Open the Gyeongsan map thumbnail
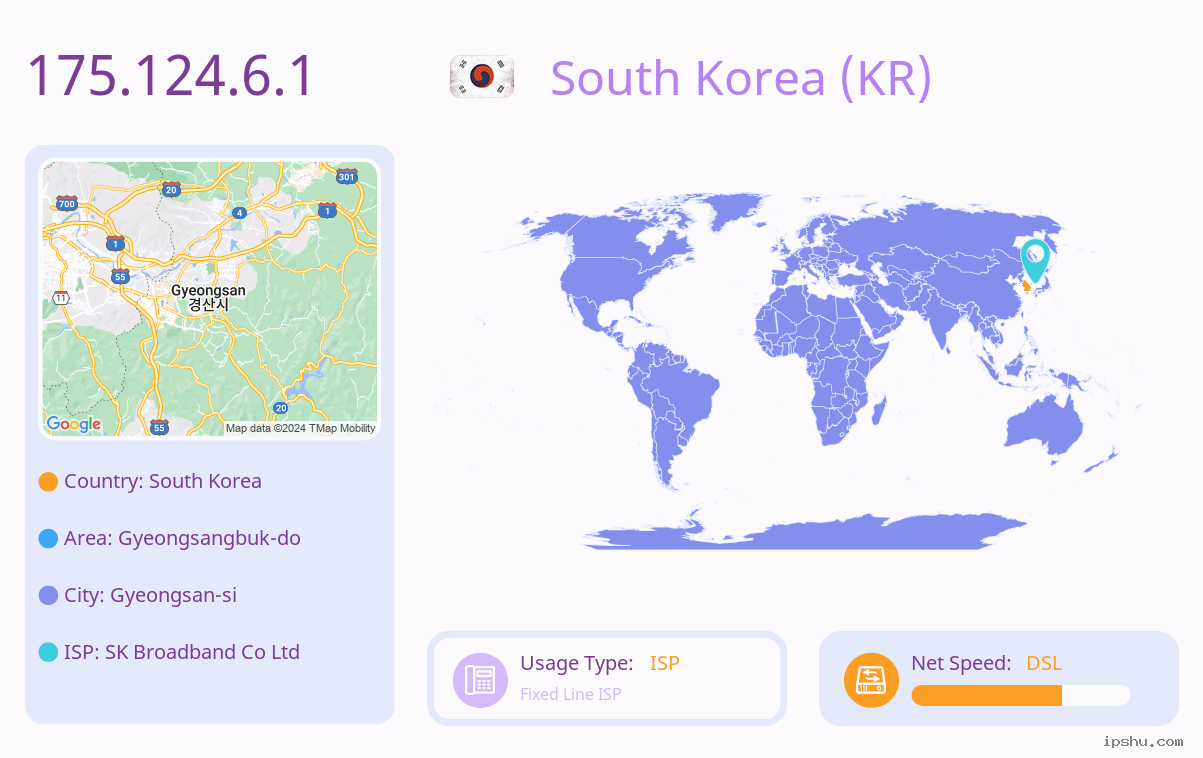This screenshot has height=758, width=1203. [210, 299]
